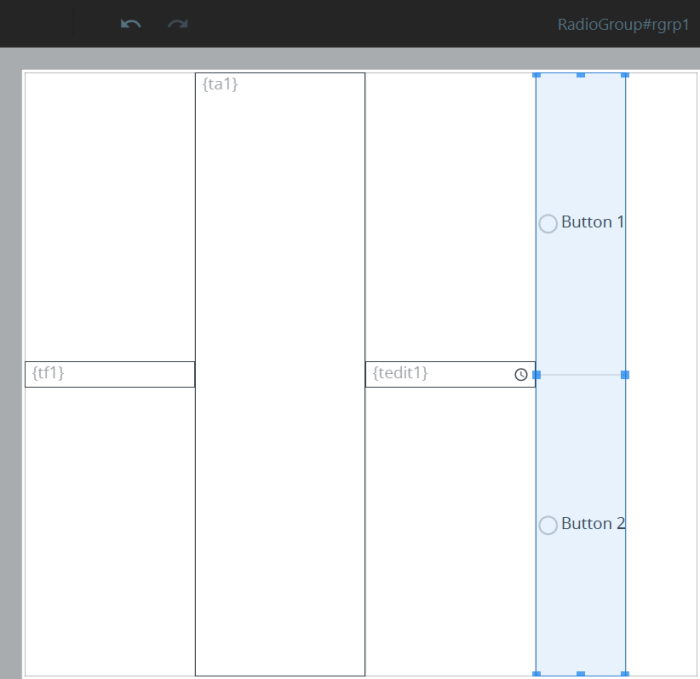Click the Button 2 label text

point(592,524)
